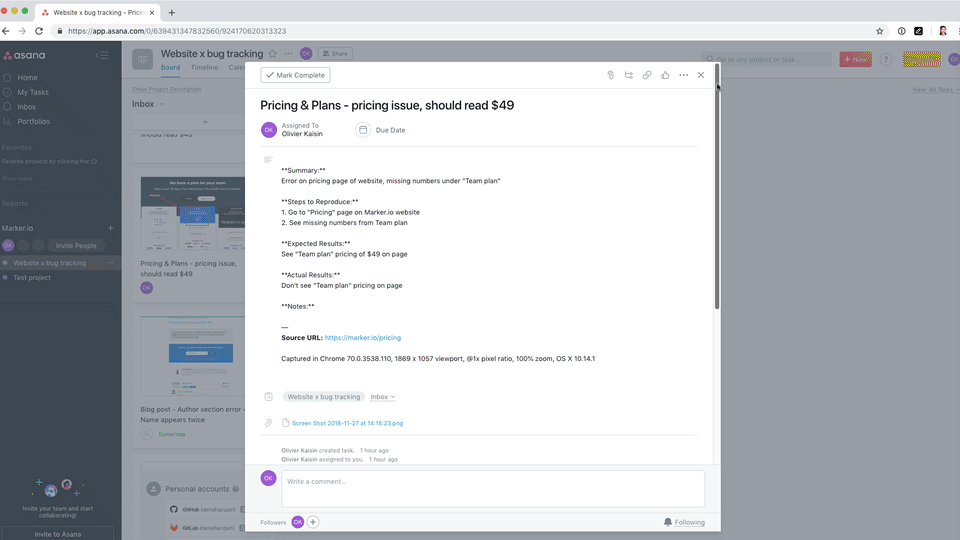Image resolution: width=960 pixels, height=540 pixels.
Task: Select Test project in the sidebar
Action: [32, 278]
